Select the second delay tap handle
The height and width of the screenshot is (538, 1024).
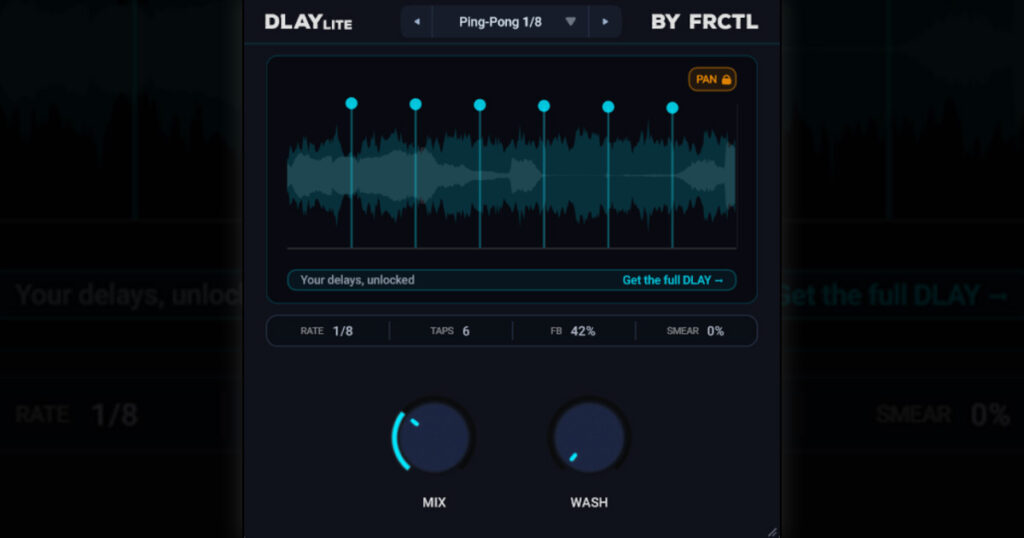click(x=415, y=104)
